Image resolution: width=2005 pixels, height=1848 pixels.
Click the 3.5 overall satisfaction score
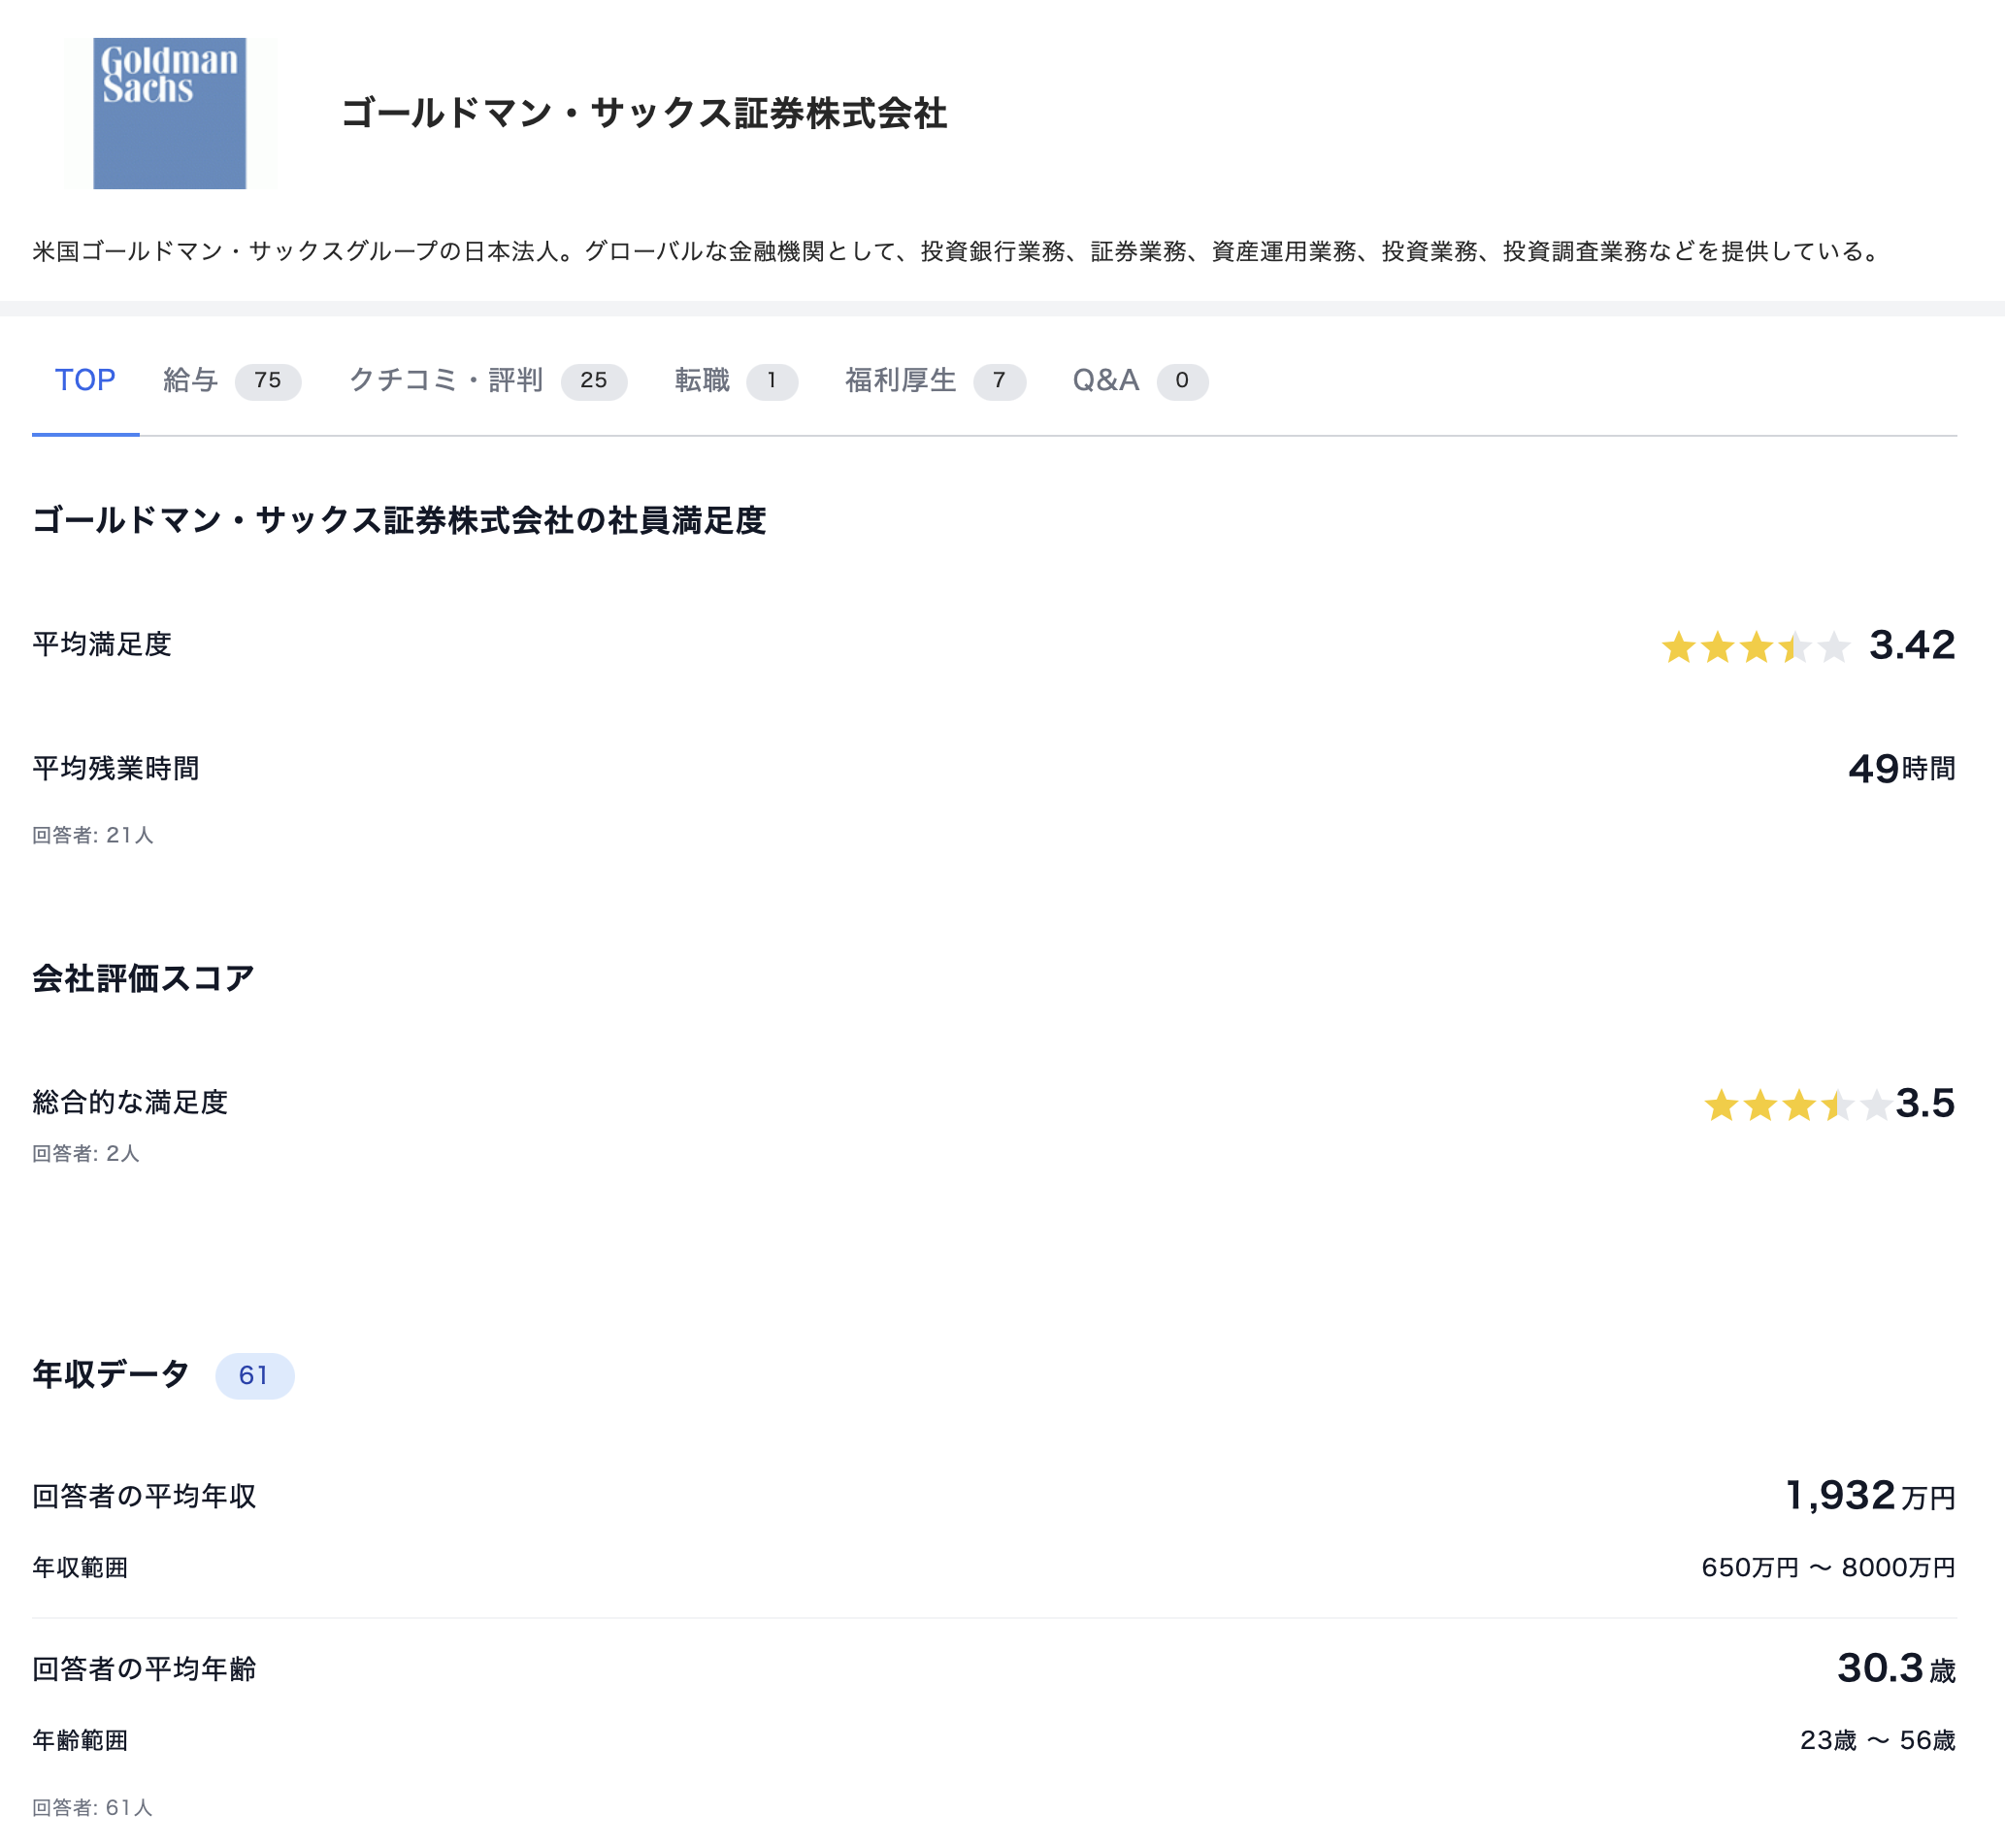point(1925,1103)
